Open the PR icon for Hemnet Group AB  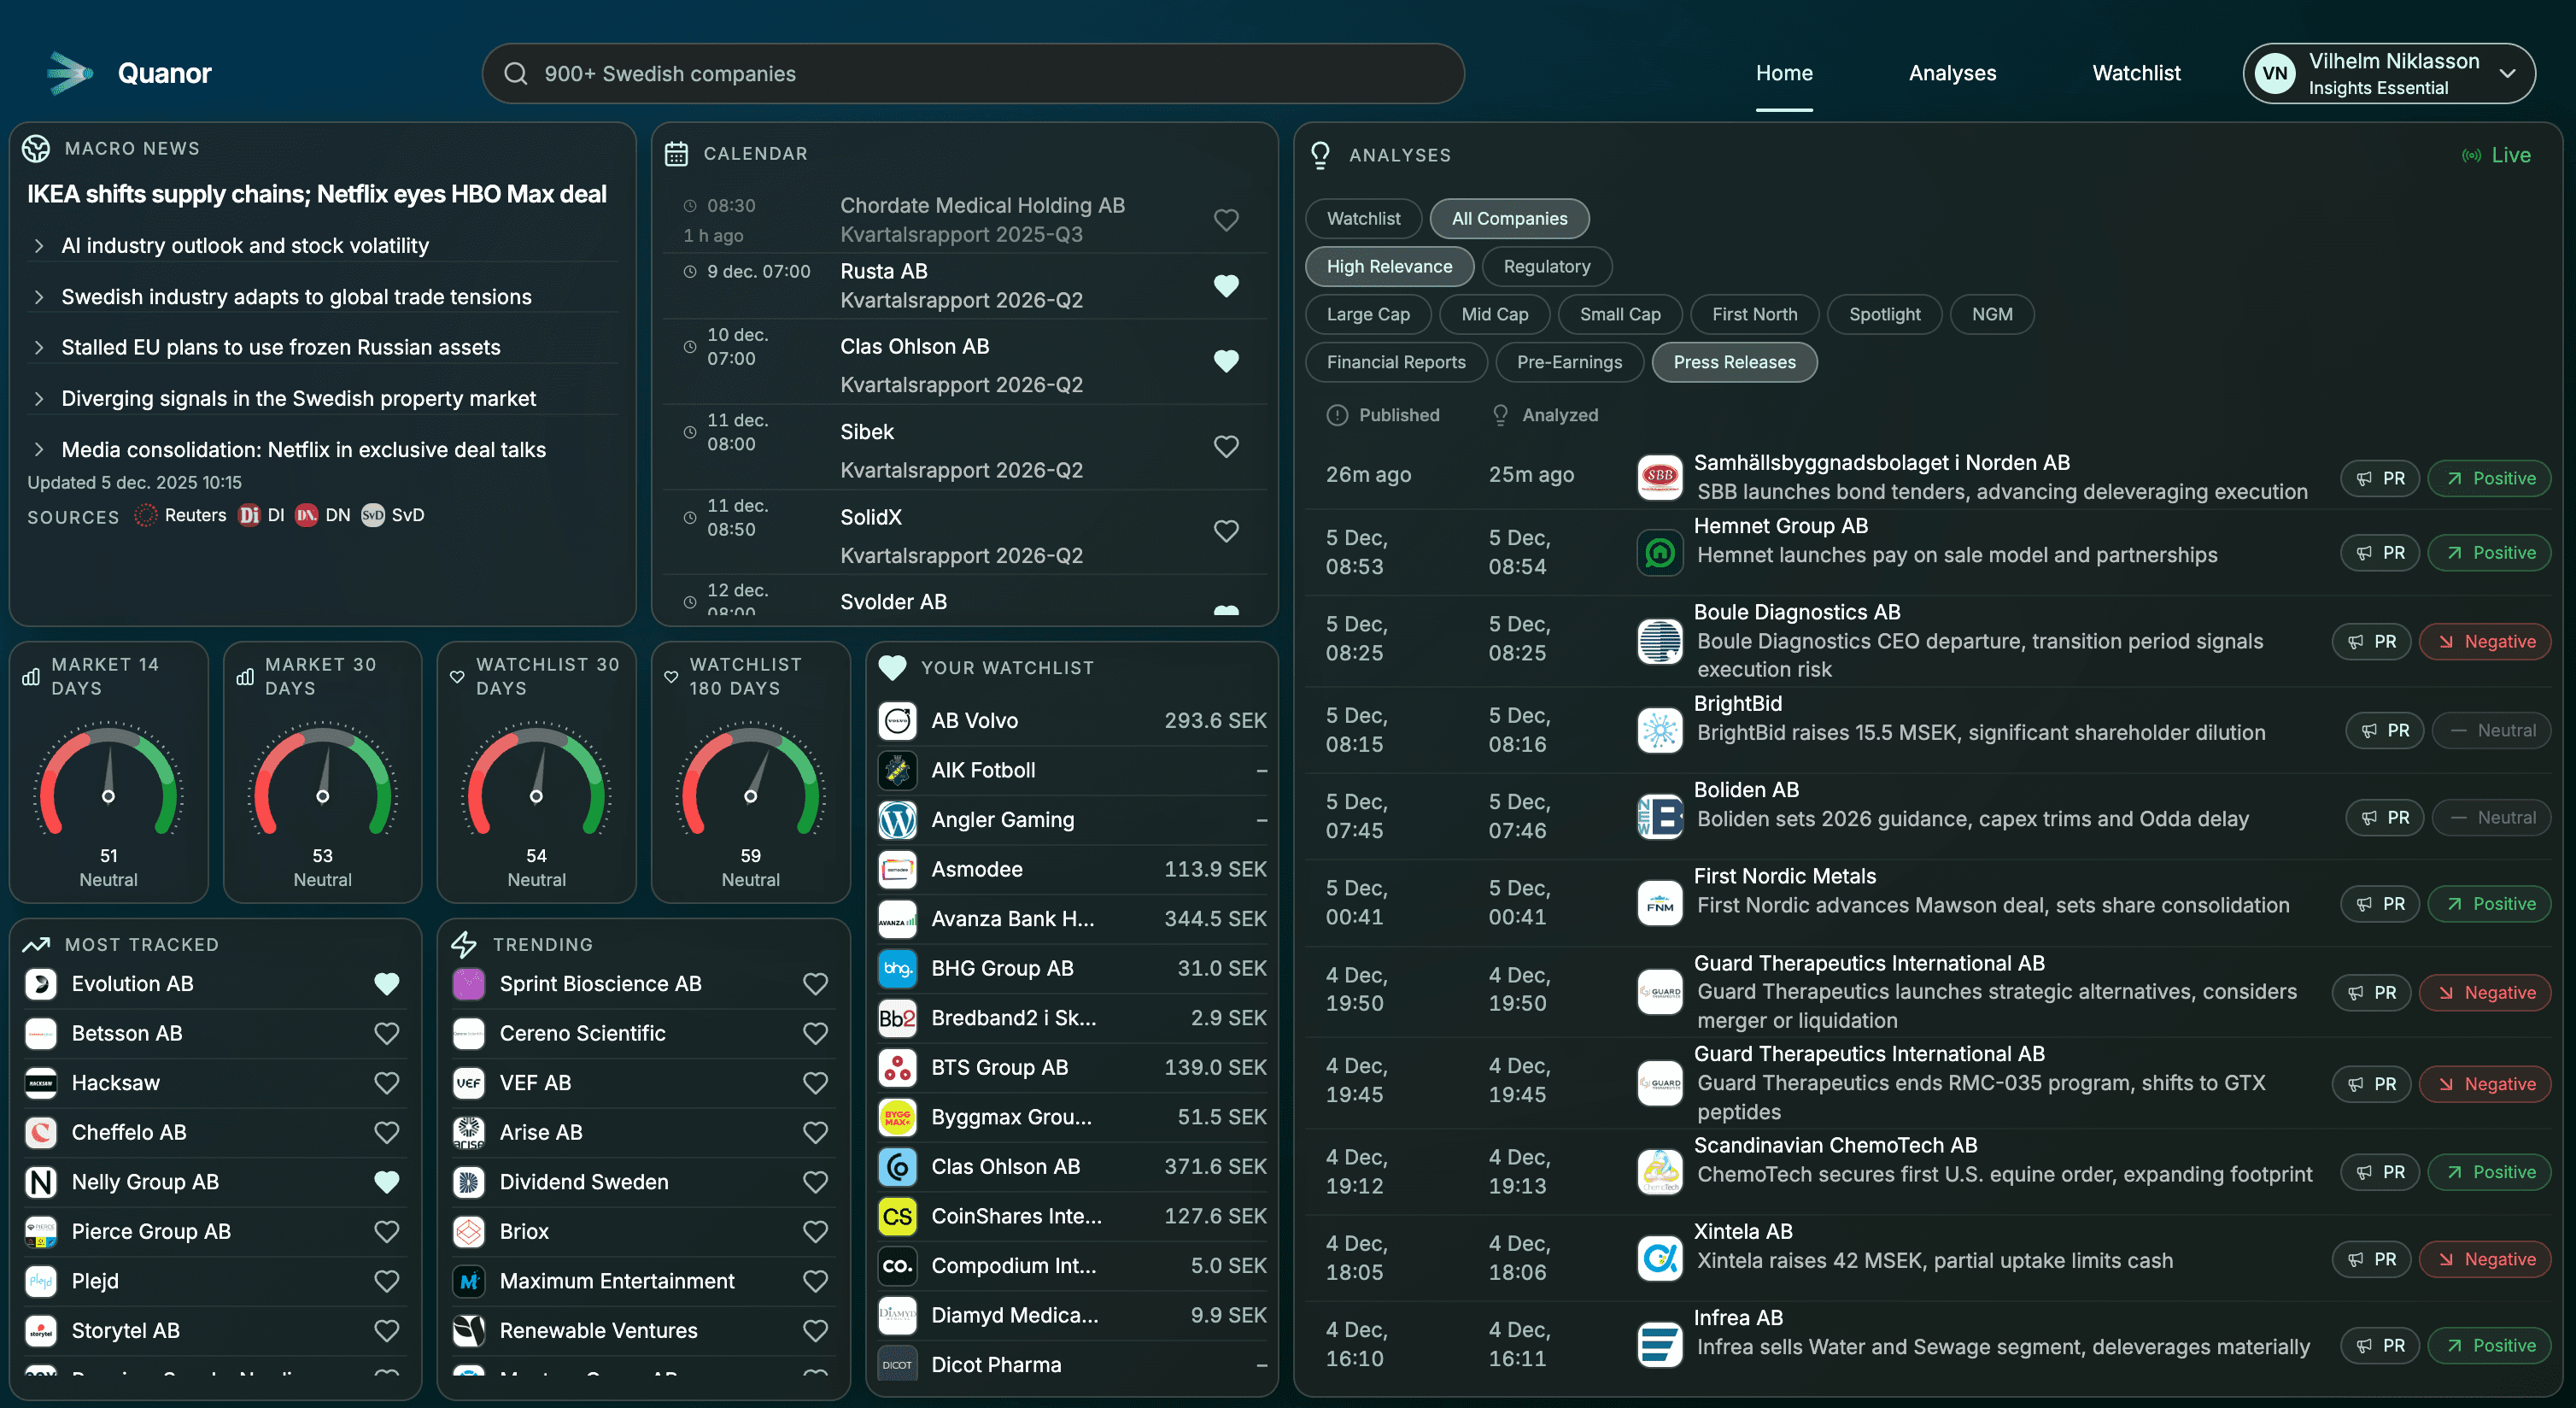[2380, 552]
